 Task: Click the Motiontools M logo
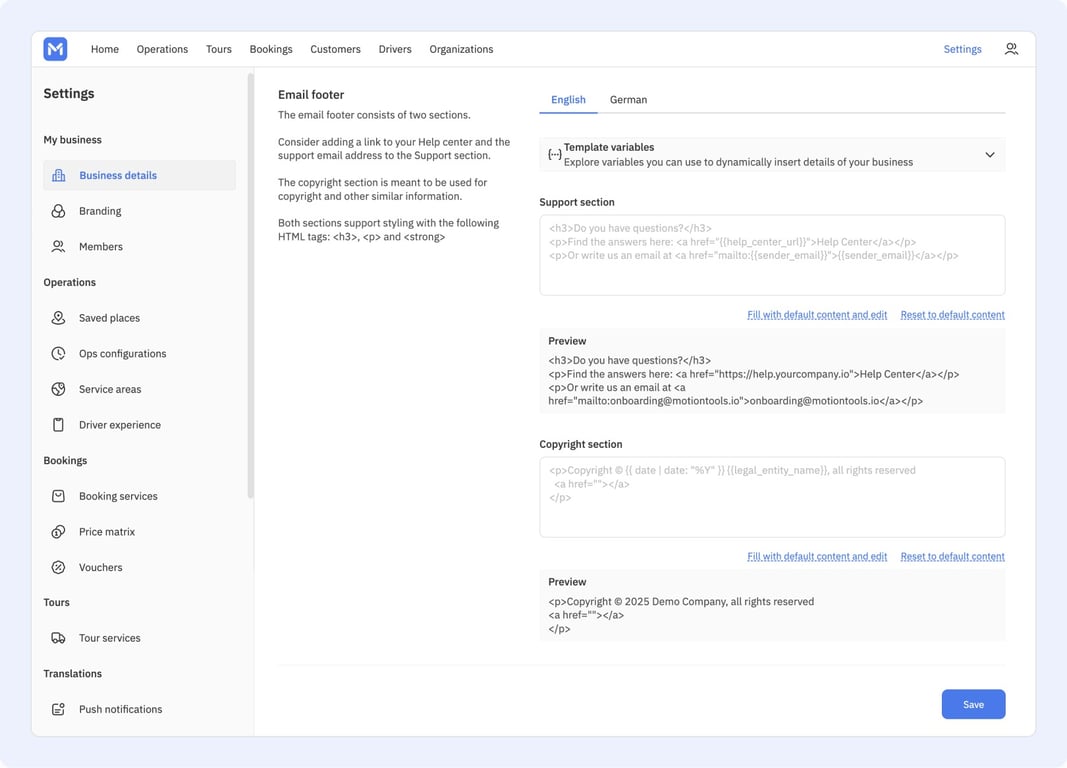pos(55,49)
